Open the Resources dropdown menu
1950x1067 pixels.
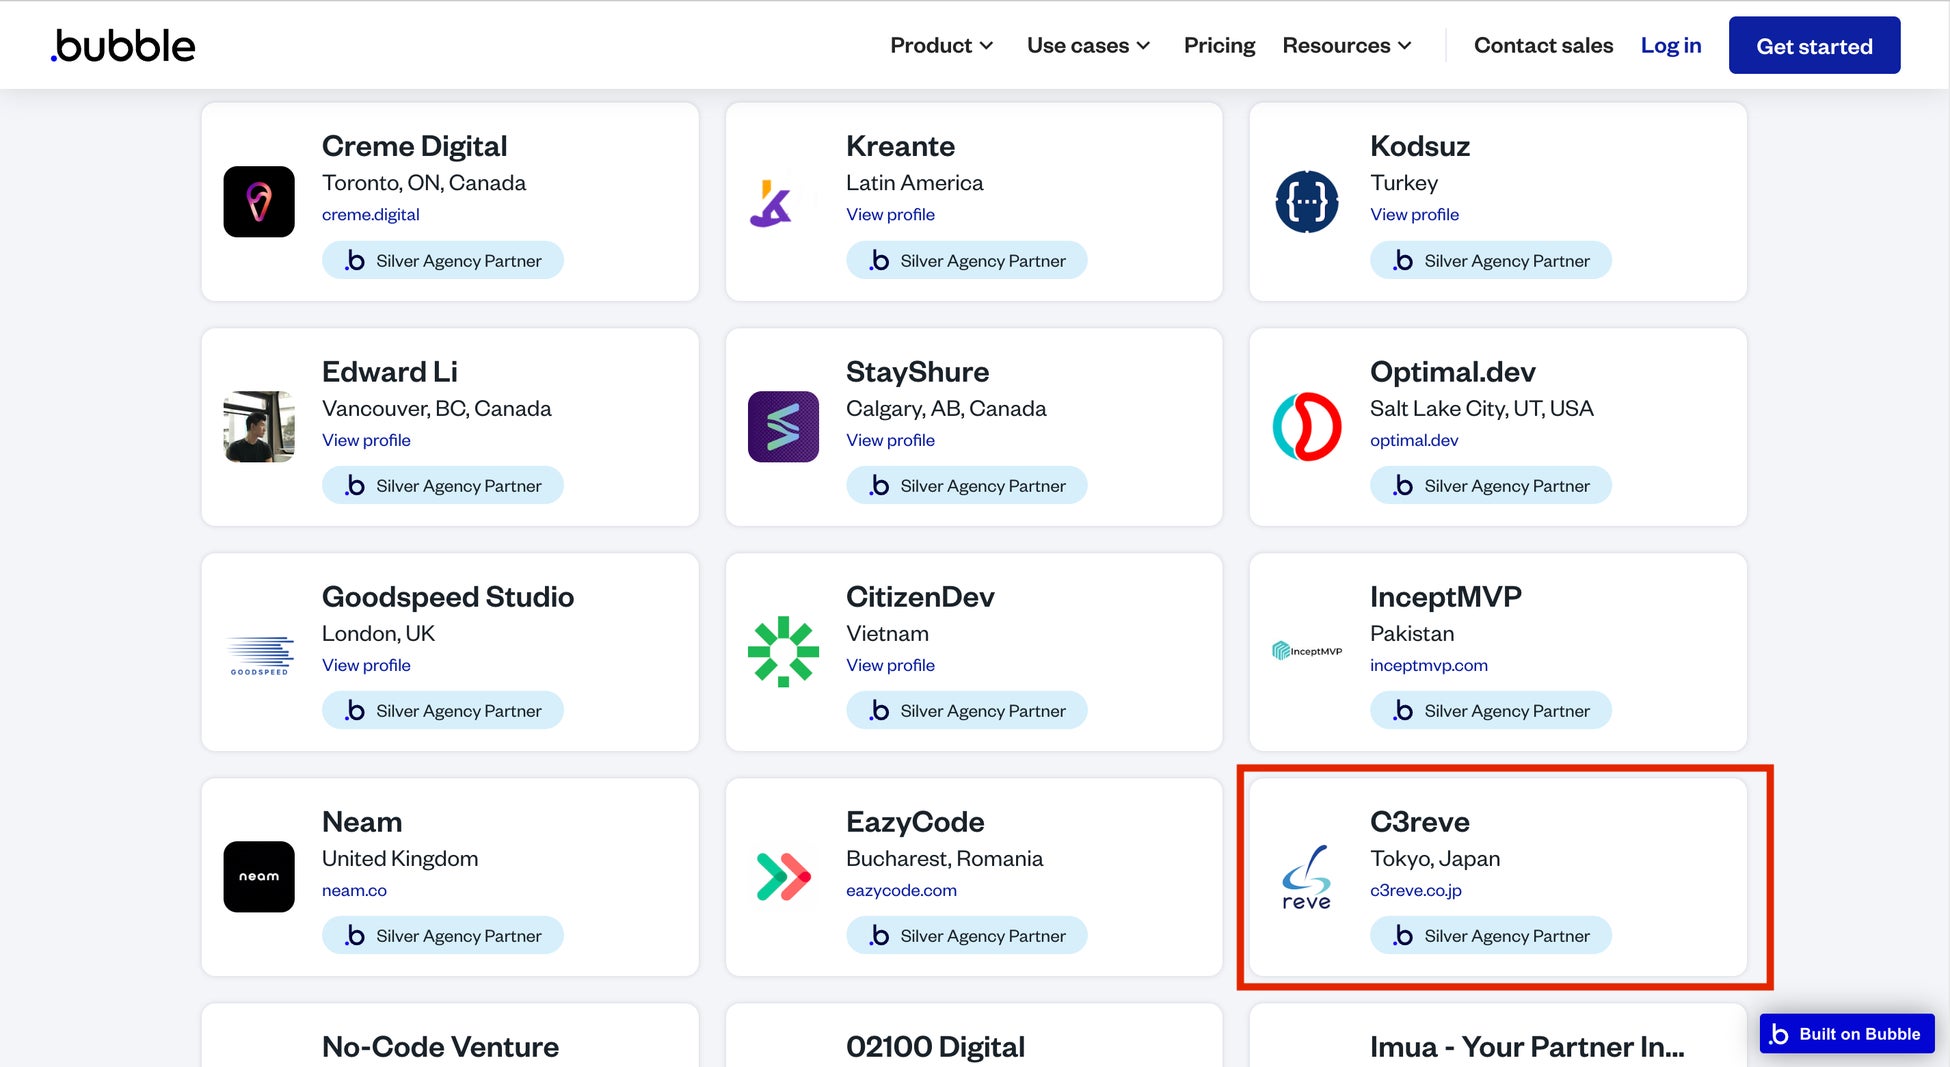point(1346,46)
